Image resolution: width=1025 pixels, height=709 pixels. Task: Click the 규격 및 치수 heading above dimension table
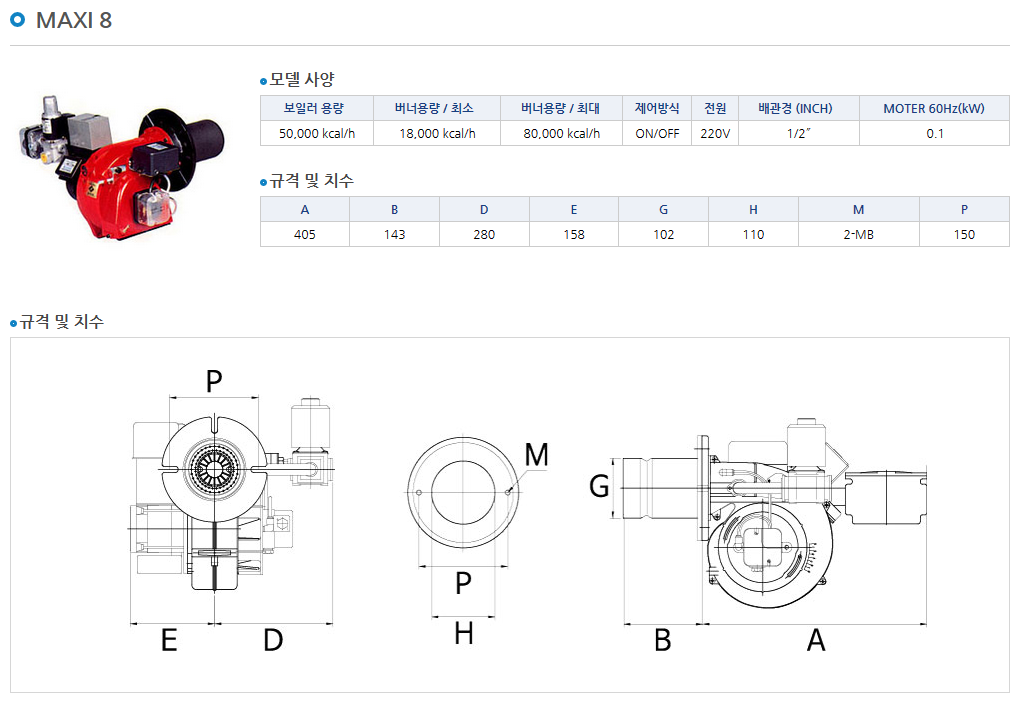click(312, 181)
